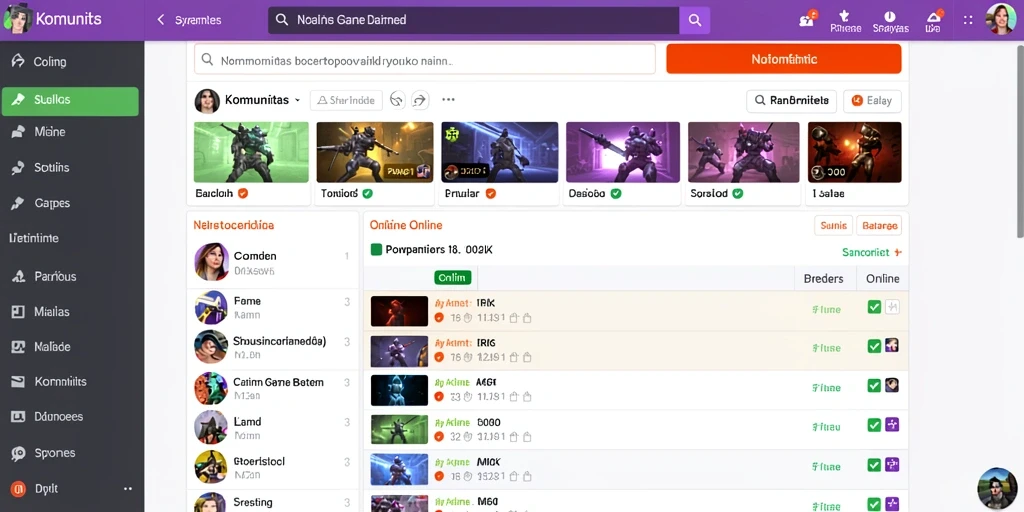
Task: Open floating avatar bubble in bottom right
Action: 997,488
